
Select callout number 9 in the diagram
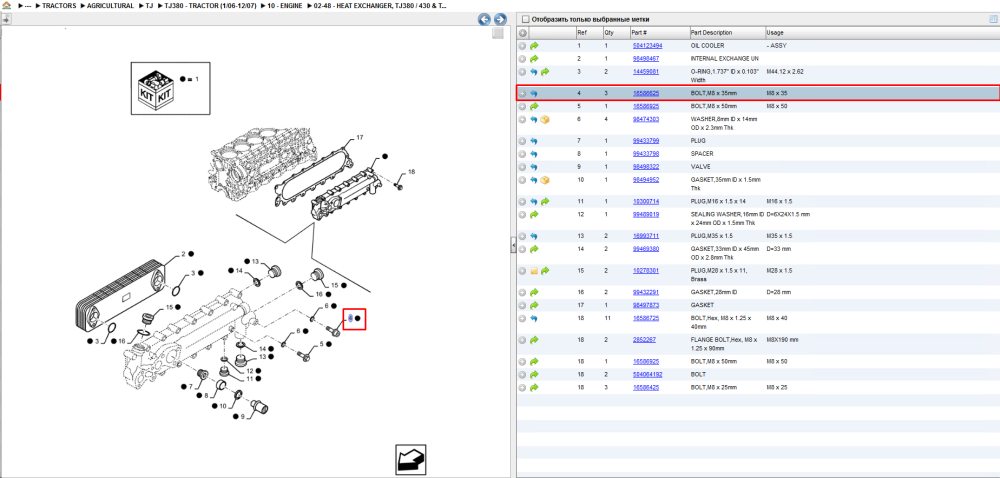243,416
